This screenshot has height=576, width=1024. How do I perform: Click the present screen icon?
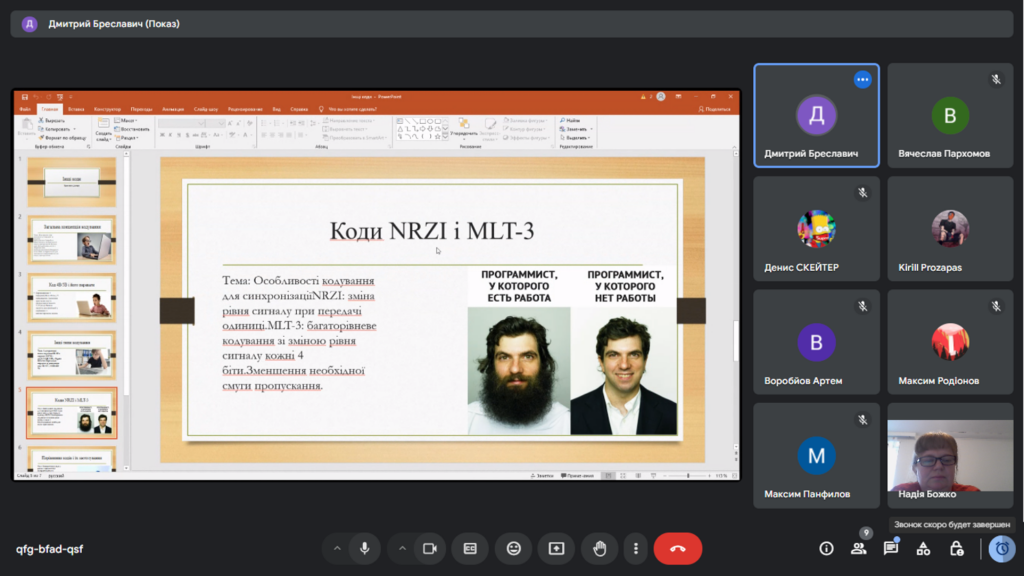click(556, 548)
